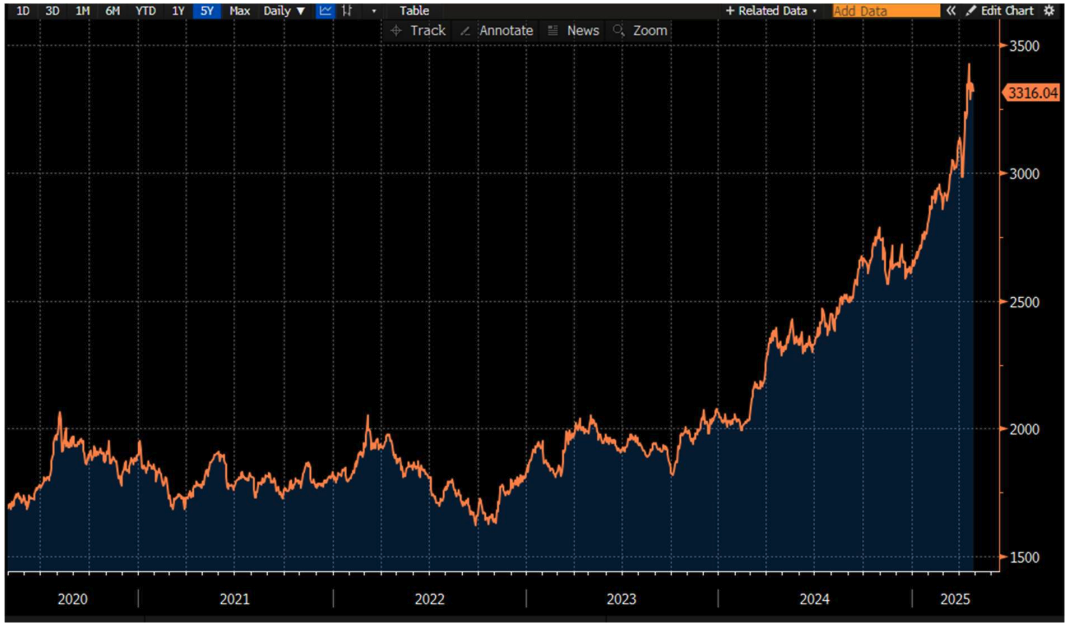Click the orange 3316.04 price label
Screen dimensions: 1072x628
tap(1029, 93)
